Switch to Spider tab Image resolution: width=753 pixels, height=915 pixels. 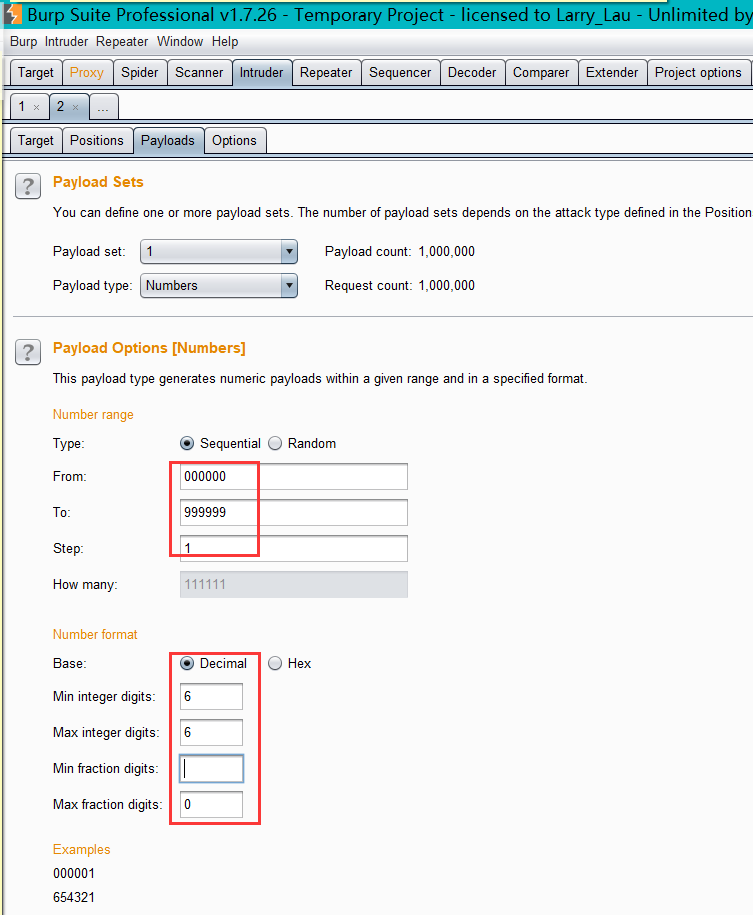(x=140, y=72)
